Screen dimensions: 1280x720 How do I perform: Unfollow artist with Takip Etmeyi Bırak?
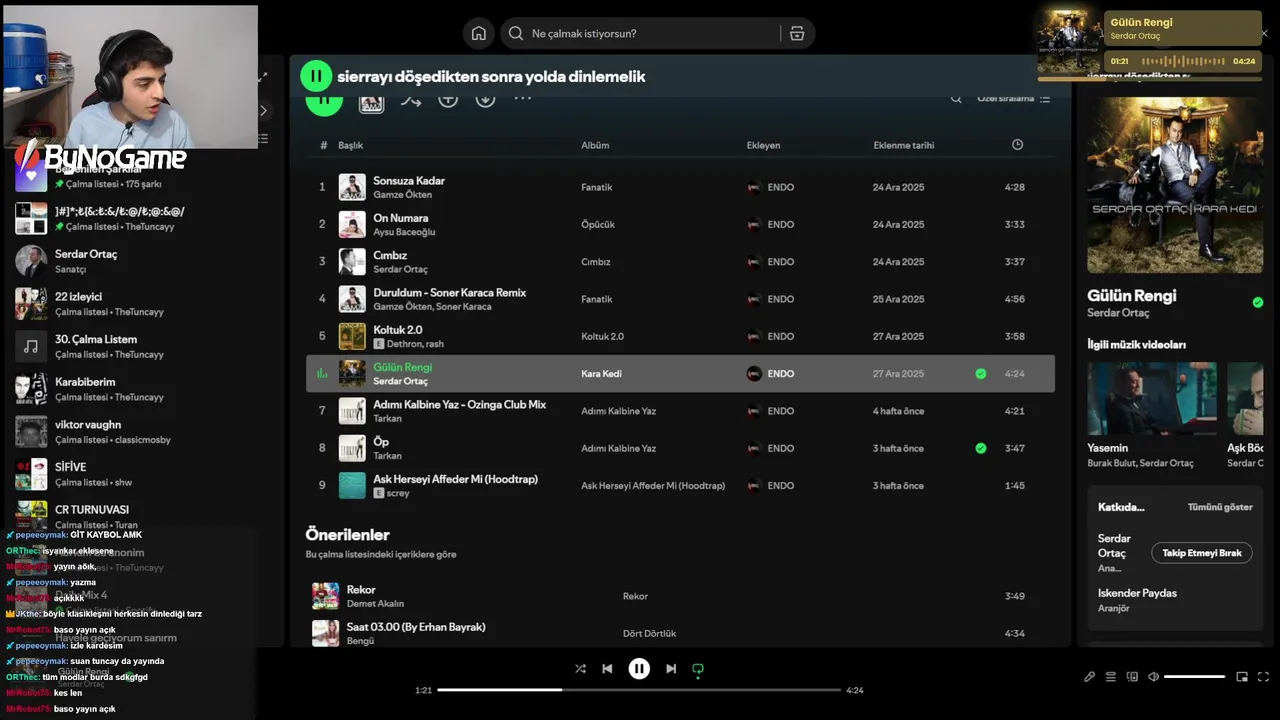(x=1202, y=553)
